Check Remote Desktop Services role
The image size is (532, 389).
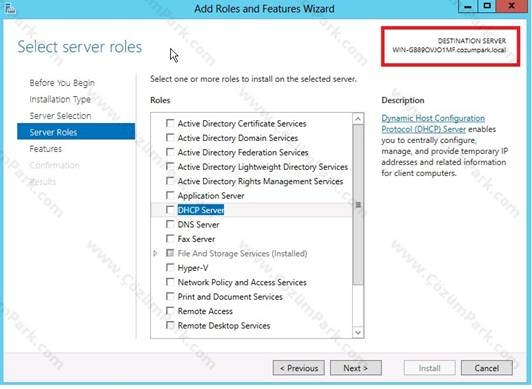tap(170, 325)
